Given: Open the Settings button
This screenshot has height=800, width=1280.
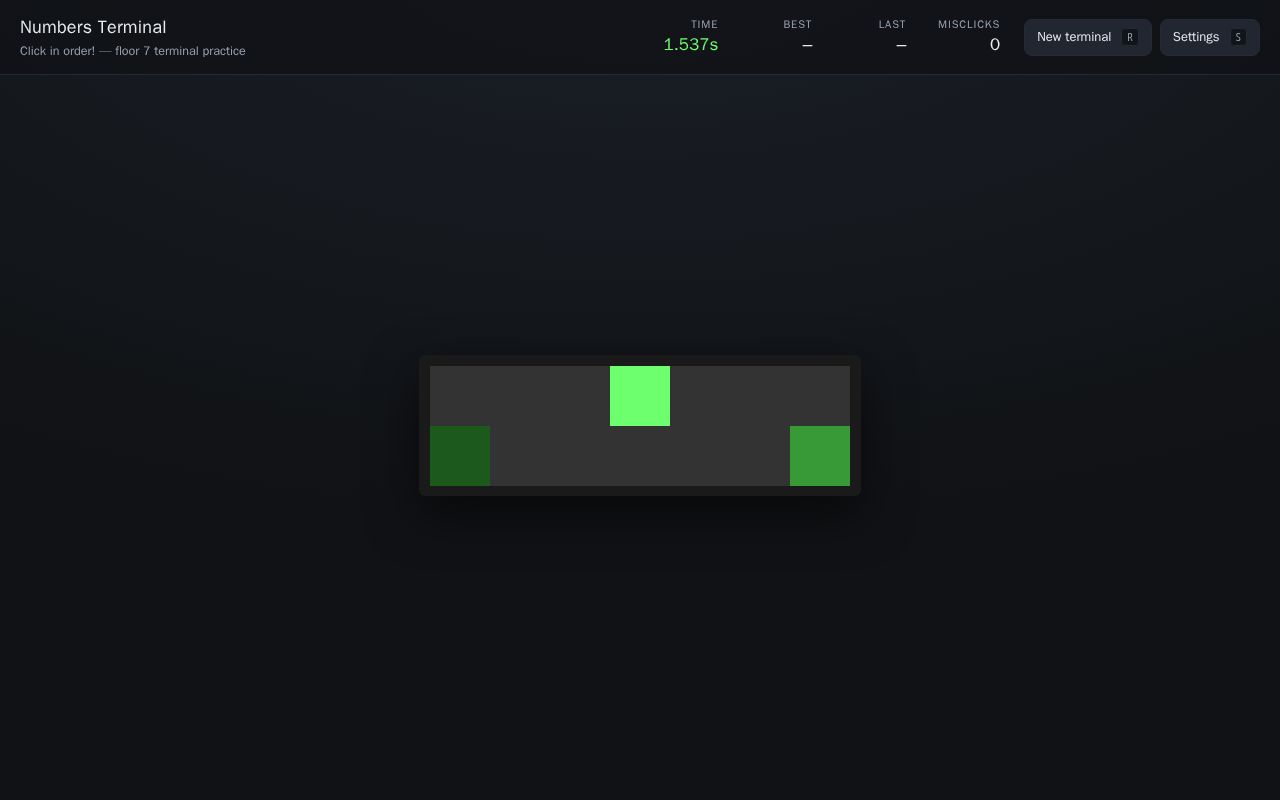Looking at the screenshot, I should (x=1209, y=37).
